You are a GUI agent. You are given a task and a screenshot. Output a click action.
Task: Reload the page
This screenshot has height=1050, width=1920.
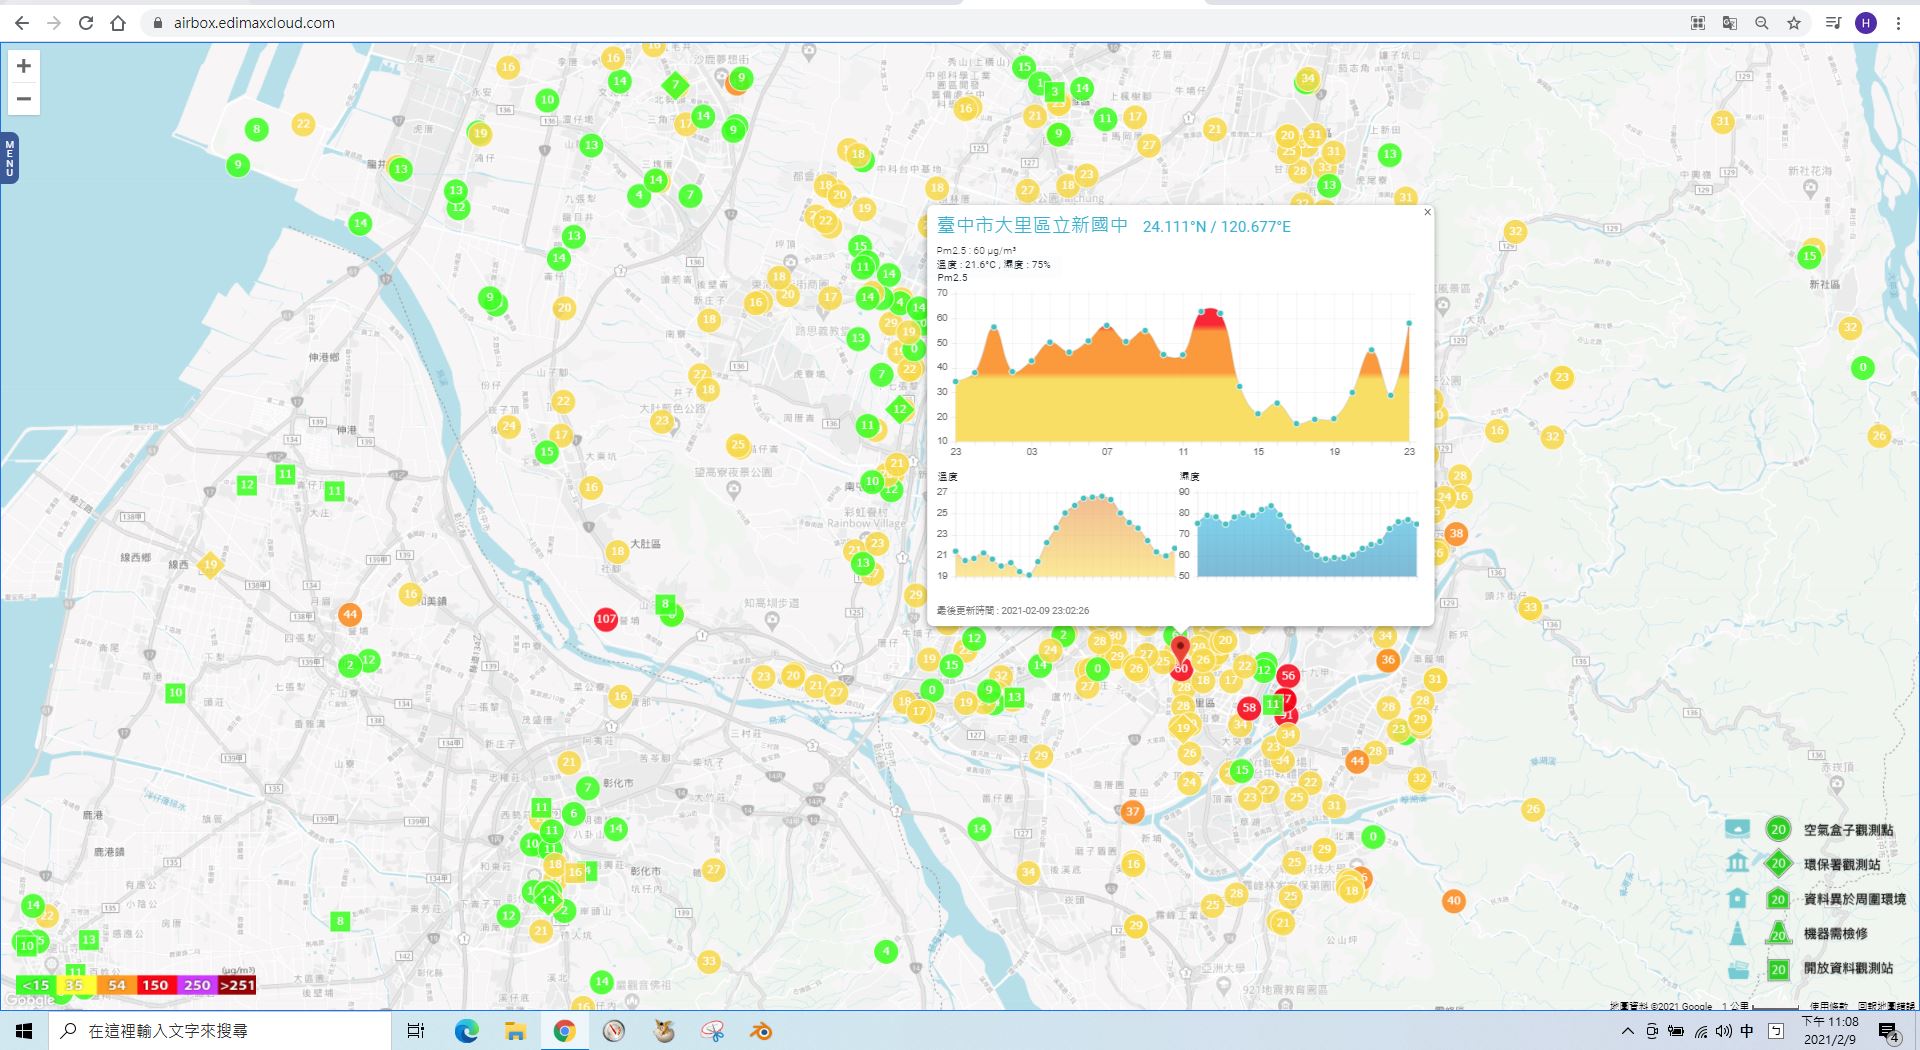click(86, 23)
